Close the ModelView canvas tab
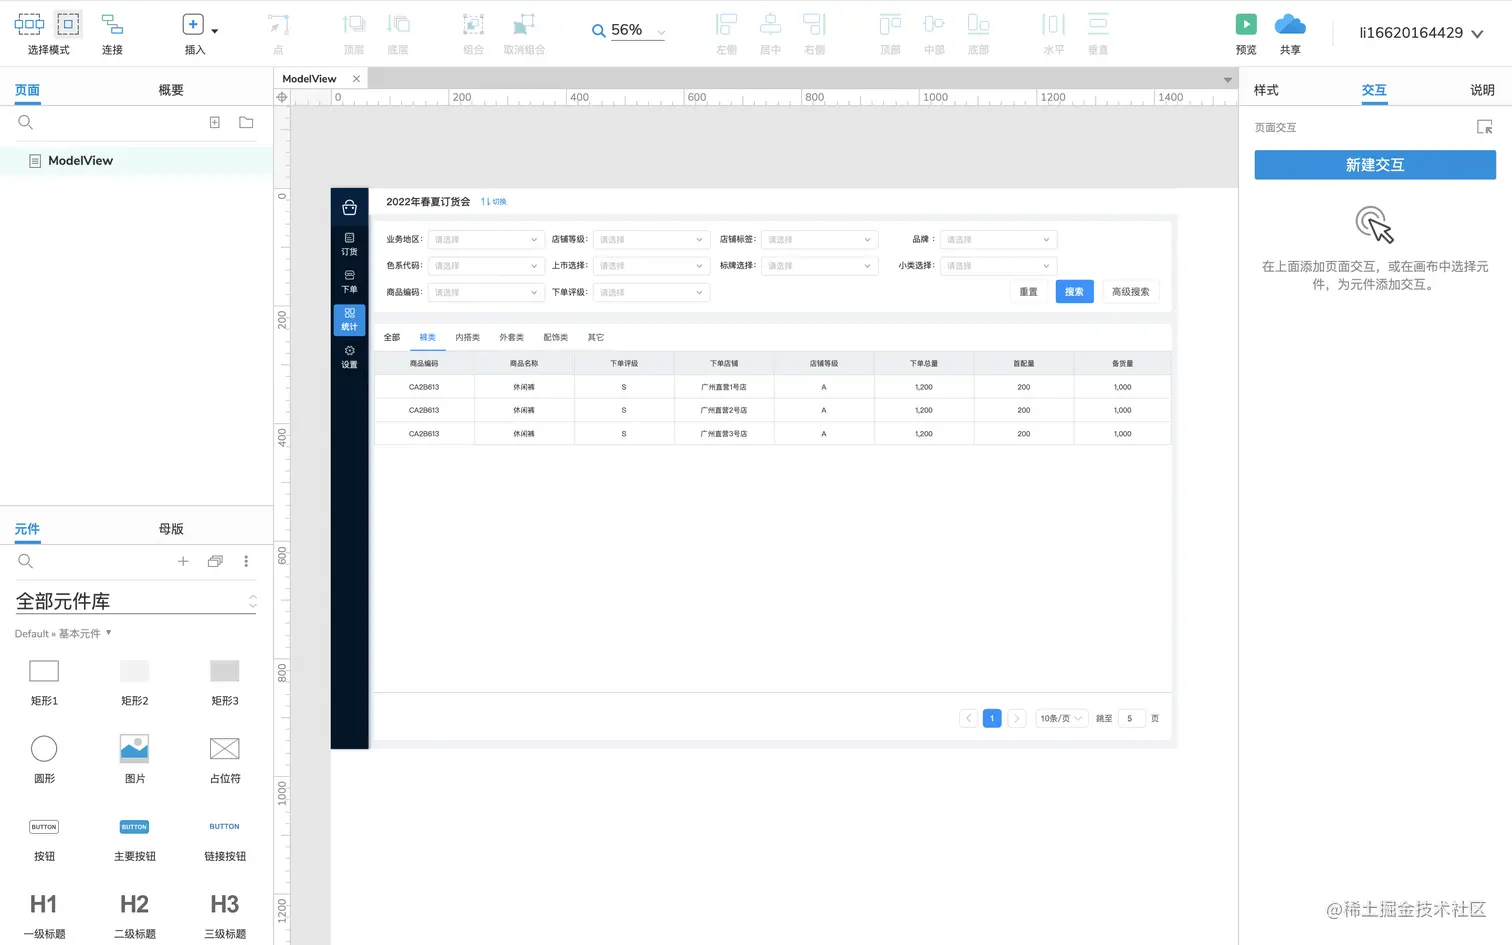1512x945 pixels. pos(356,79)
